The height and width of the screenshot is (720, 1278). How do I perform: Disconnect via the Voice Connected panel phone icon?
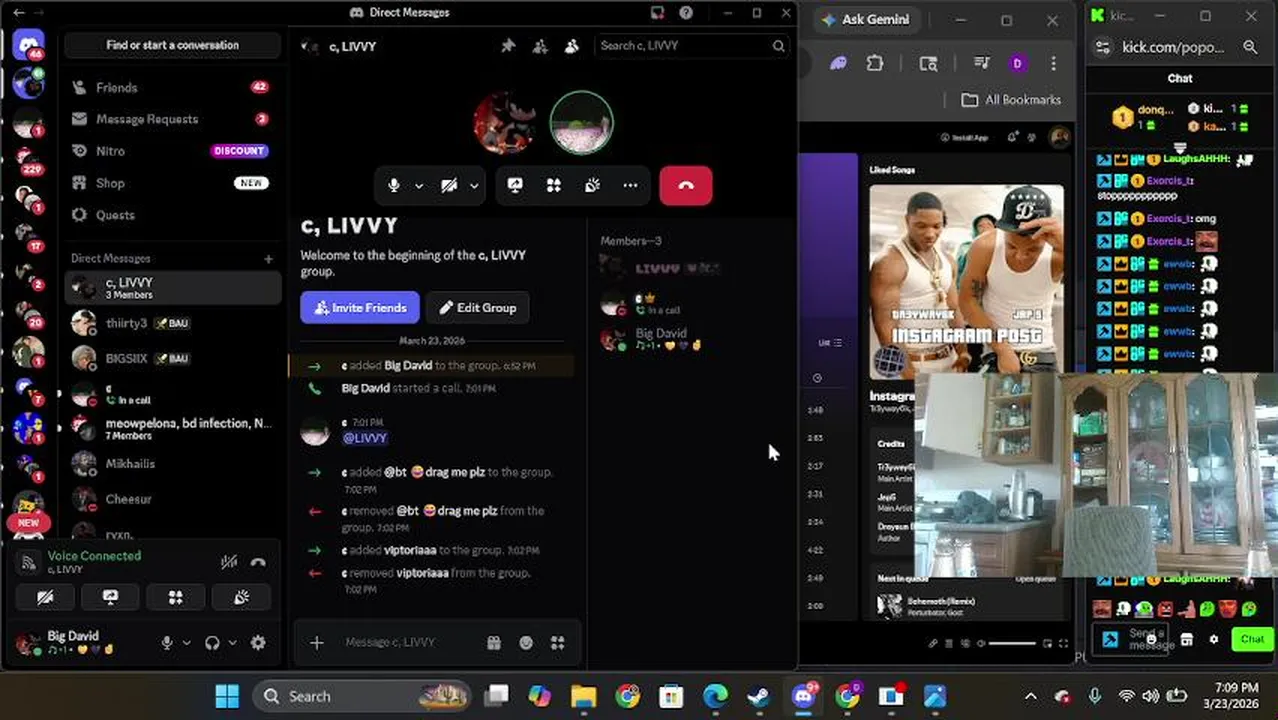point(258,562)
